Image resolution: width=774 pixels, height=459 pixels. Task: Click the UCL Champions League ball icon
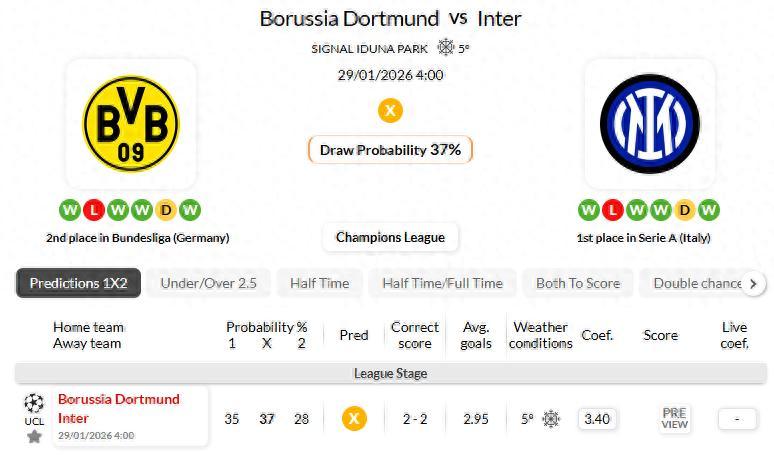click(34, 403)
